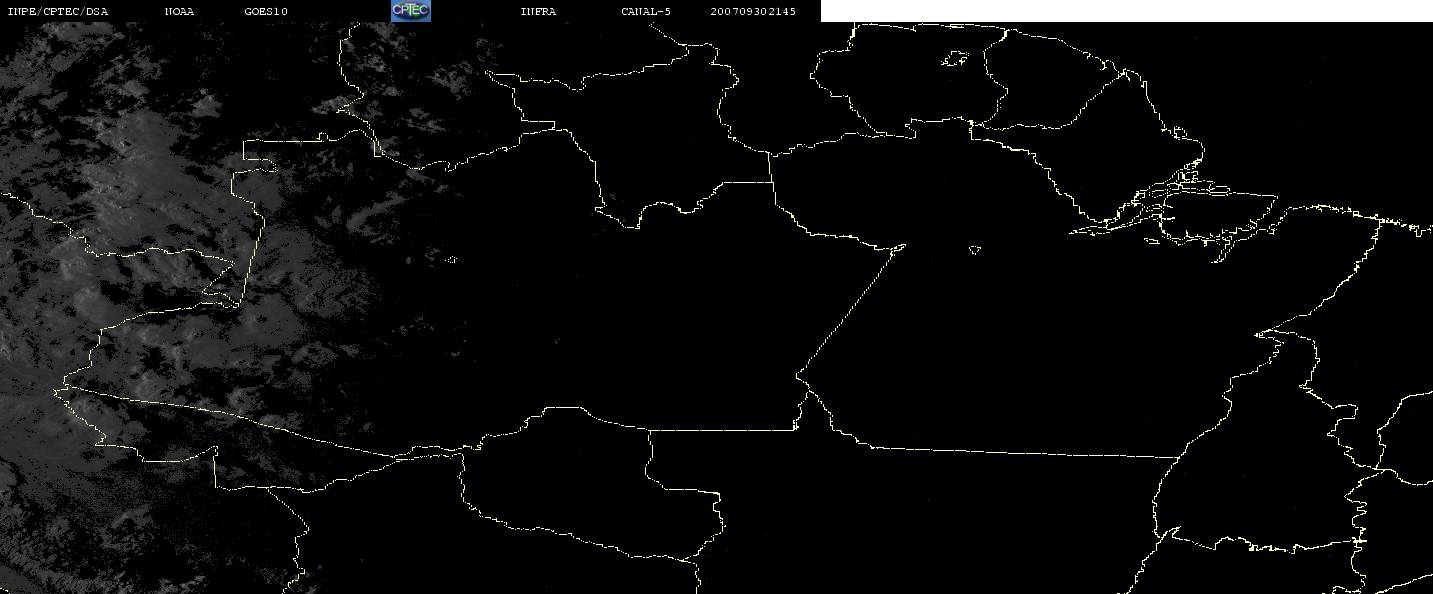Click the 200709302145 timestamp

(753, 11)
